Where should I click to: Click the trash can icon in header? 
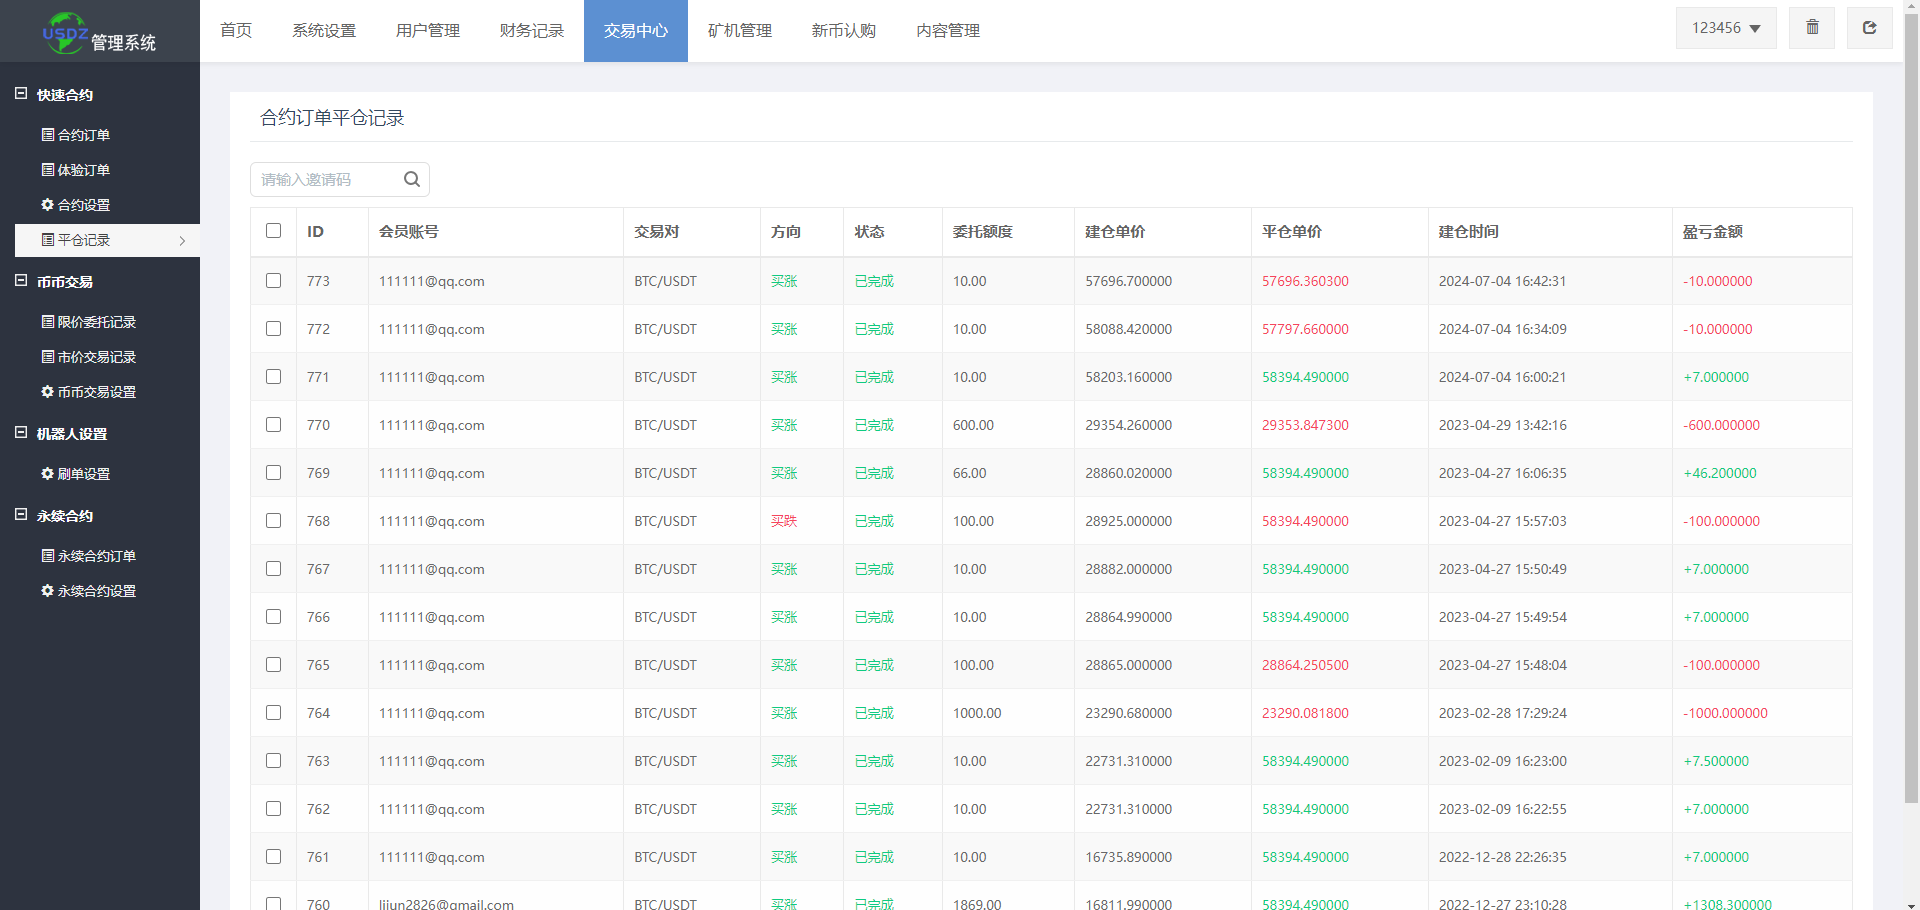coord(1812,28)
